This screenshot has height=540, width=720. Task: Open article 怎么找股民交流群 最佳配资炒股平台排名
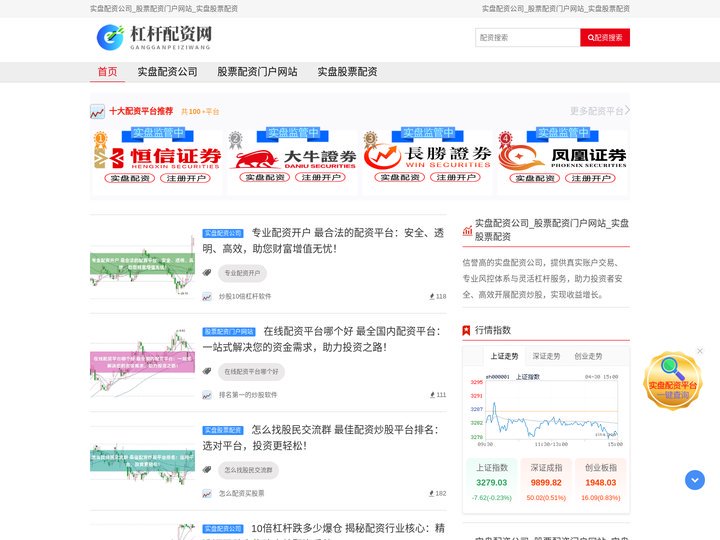[x=321, y=438]
